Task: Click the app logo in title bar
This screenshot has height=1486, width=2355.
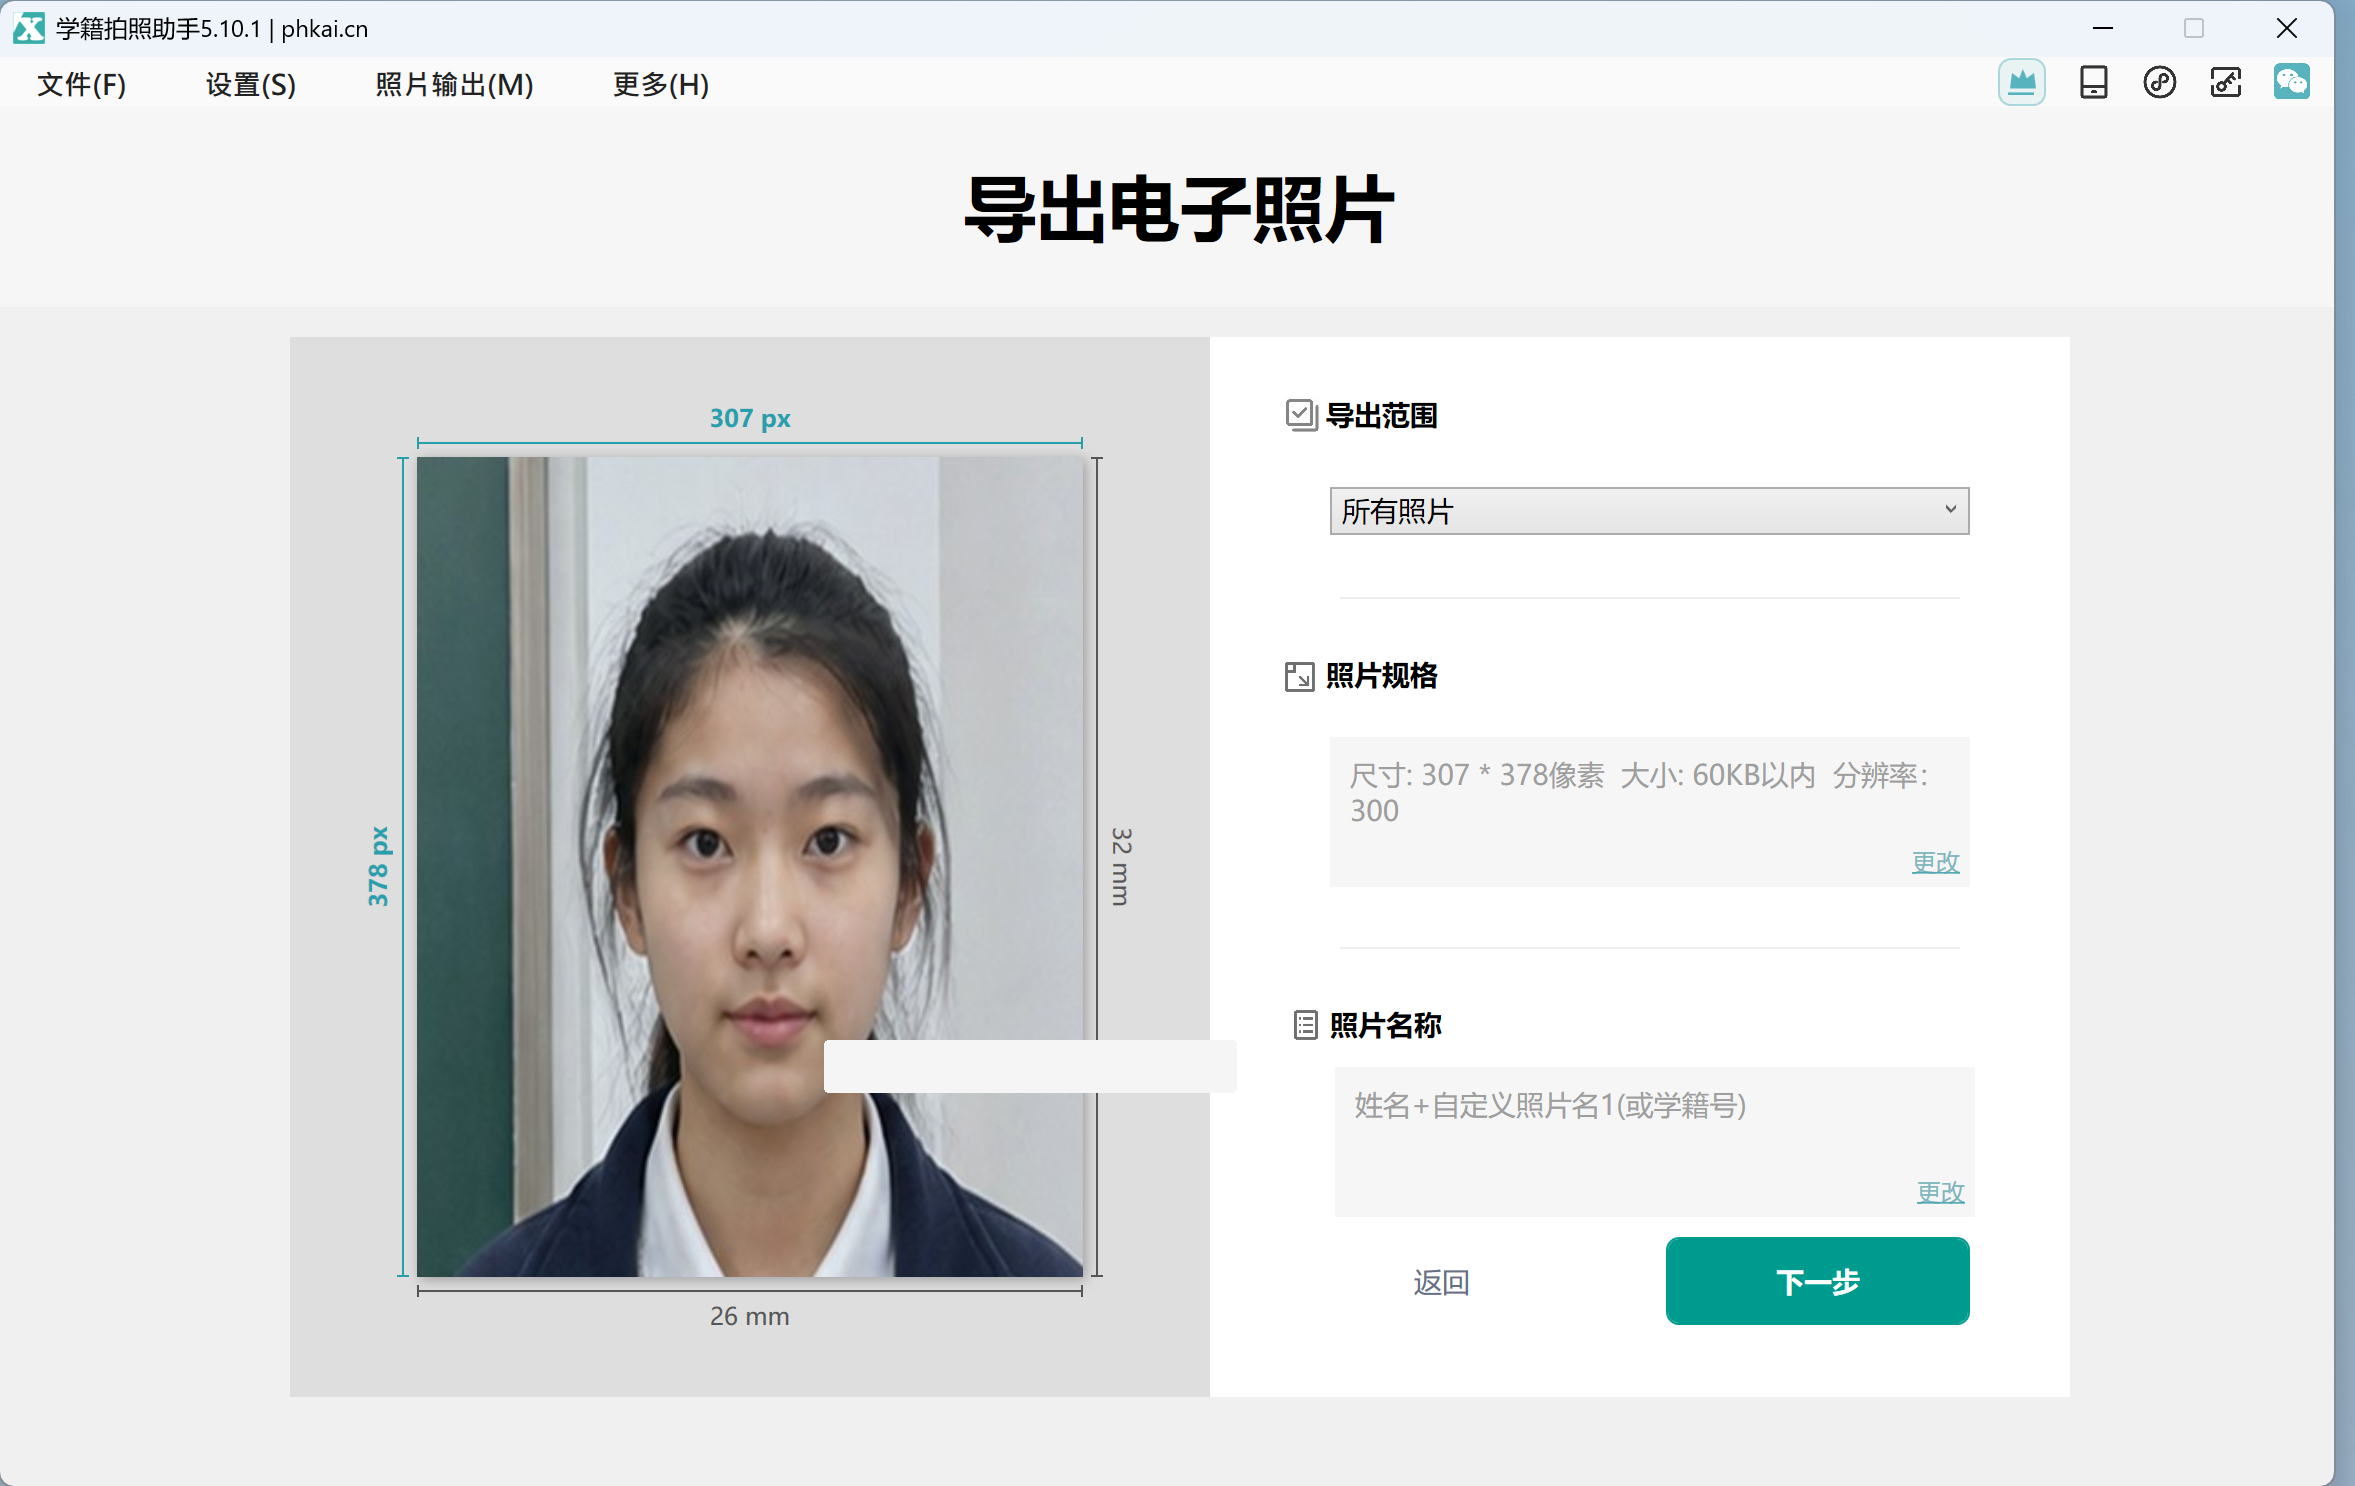Action: pyautogui.click(x=28, y=28)
